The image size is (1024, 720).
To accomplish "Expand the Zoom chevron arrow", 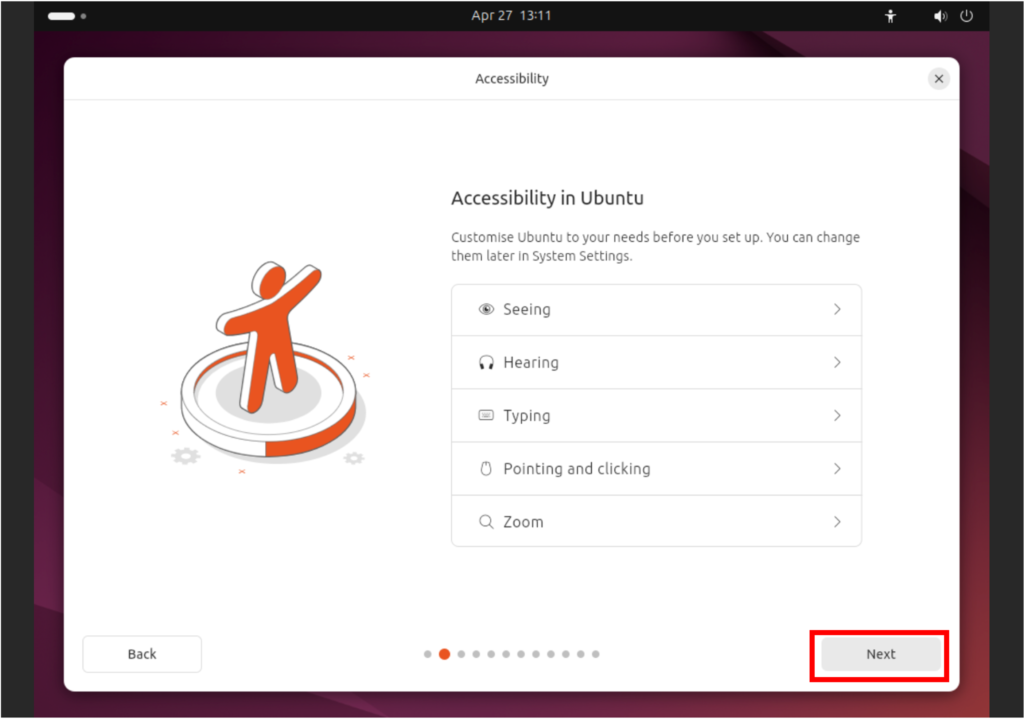I will (837, 521).
